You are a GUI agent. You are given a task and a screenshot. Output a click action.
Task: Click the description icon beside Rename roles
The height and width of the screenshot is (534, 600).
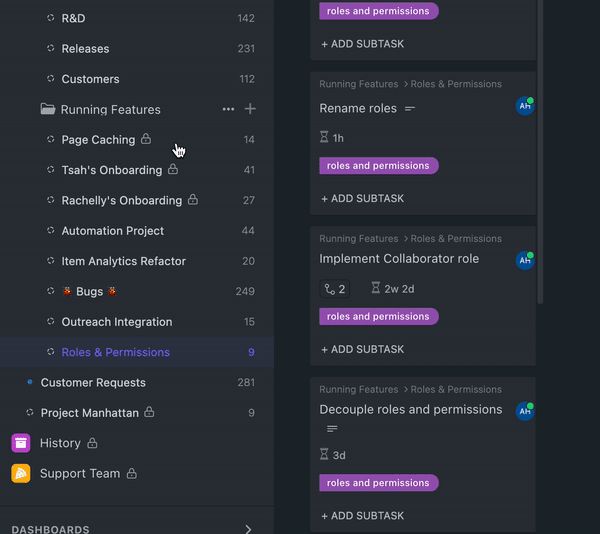coord(410,108)
